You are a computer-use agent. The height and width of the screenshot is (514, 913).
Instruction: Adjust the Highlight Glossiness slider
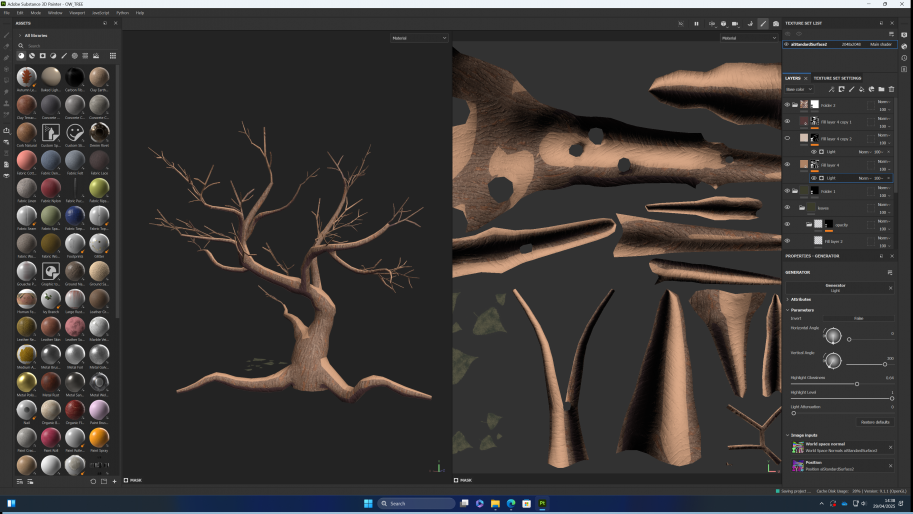857,384
